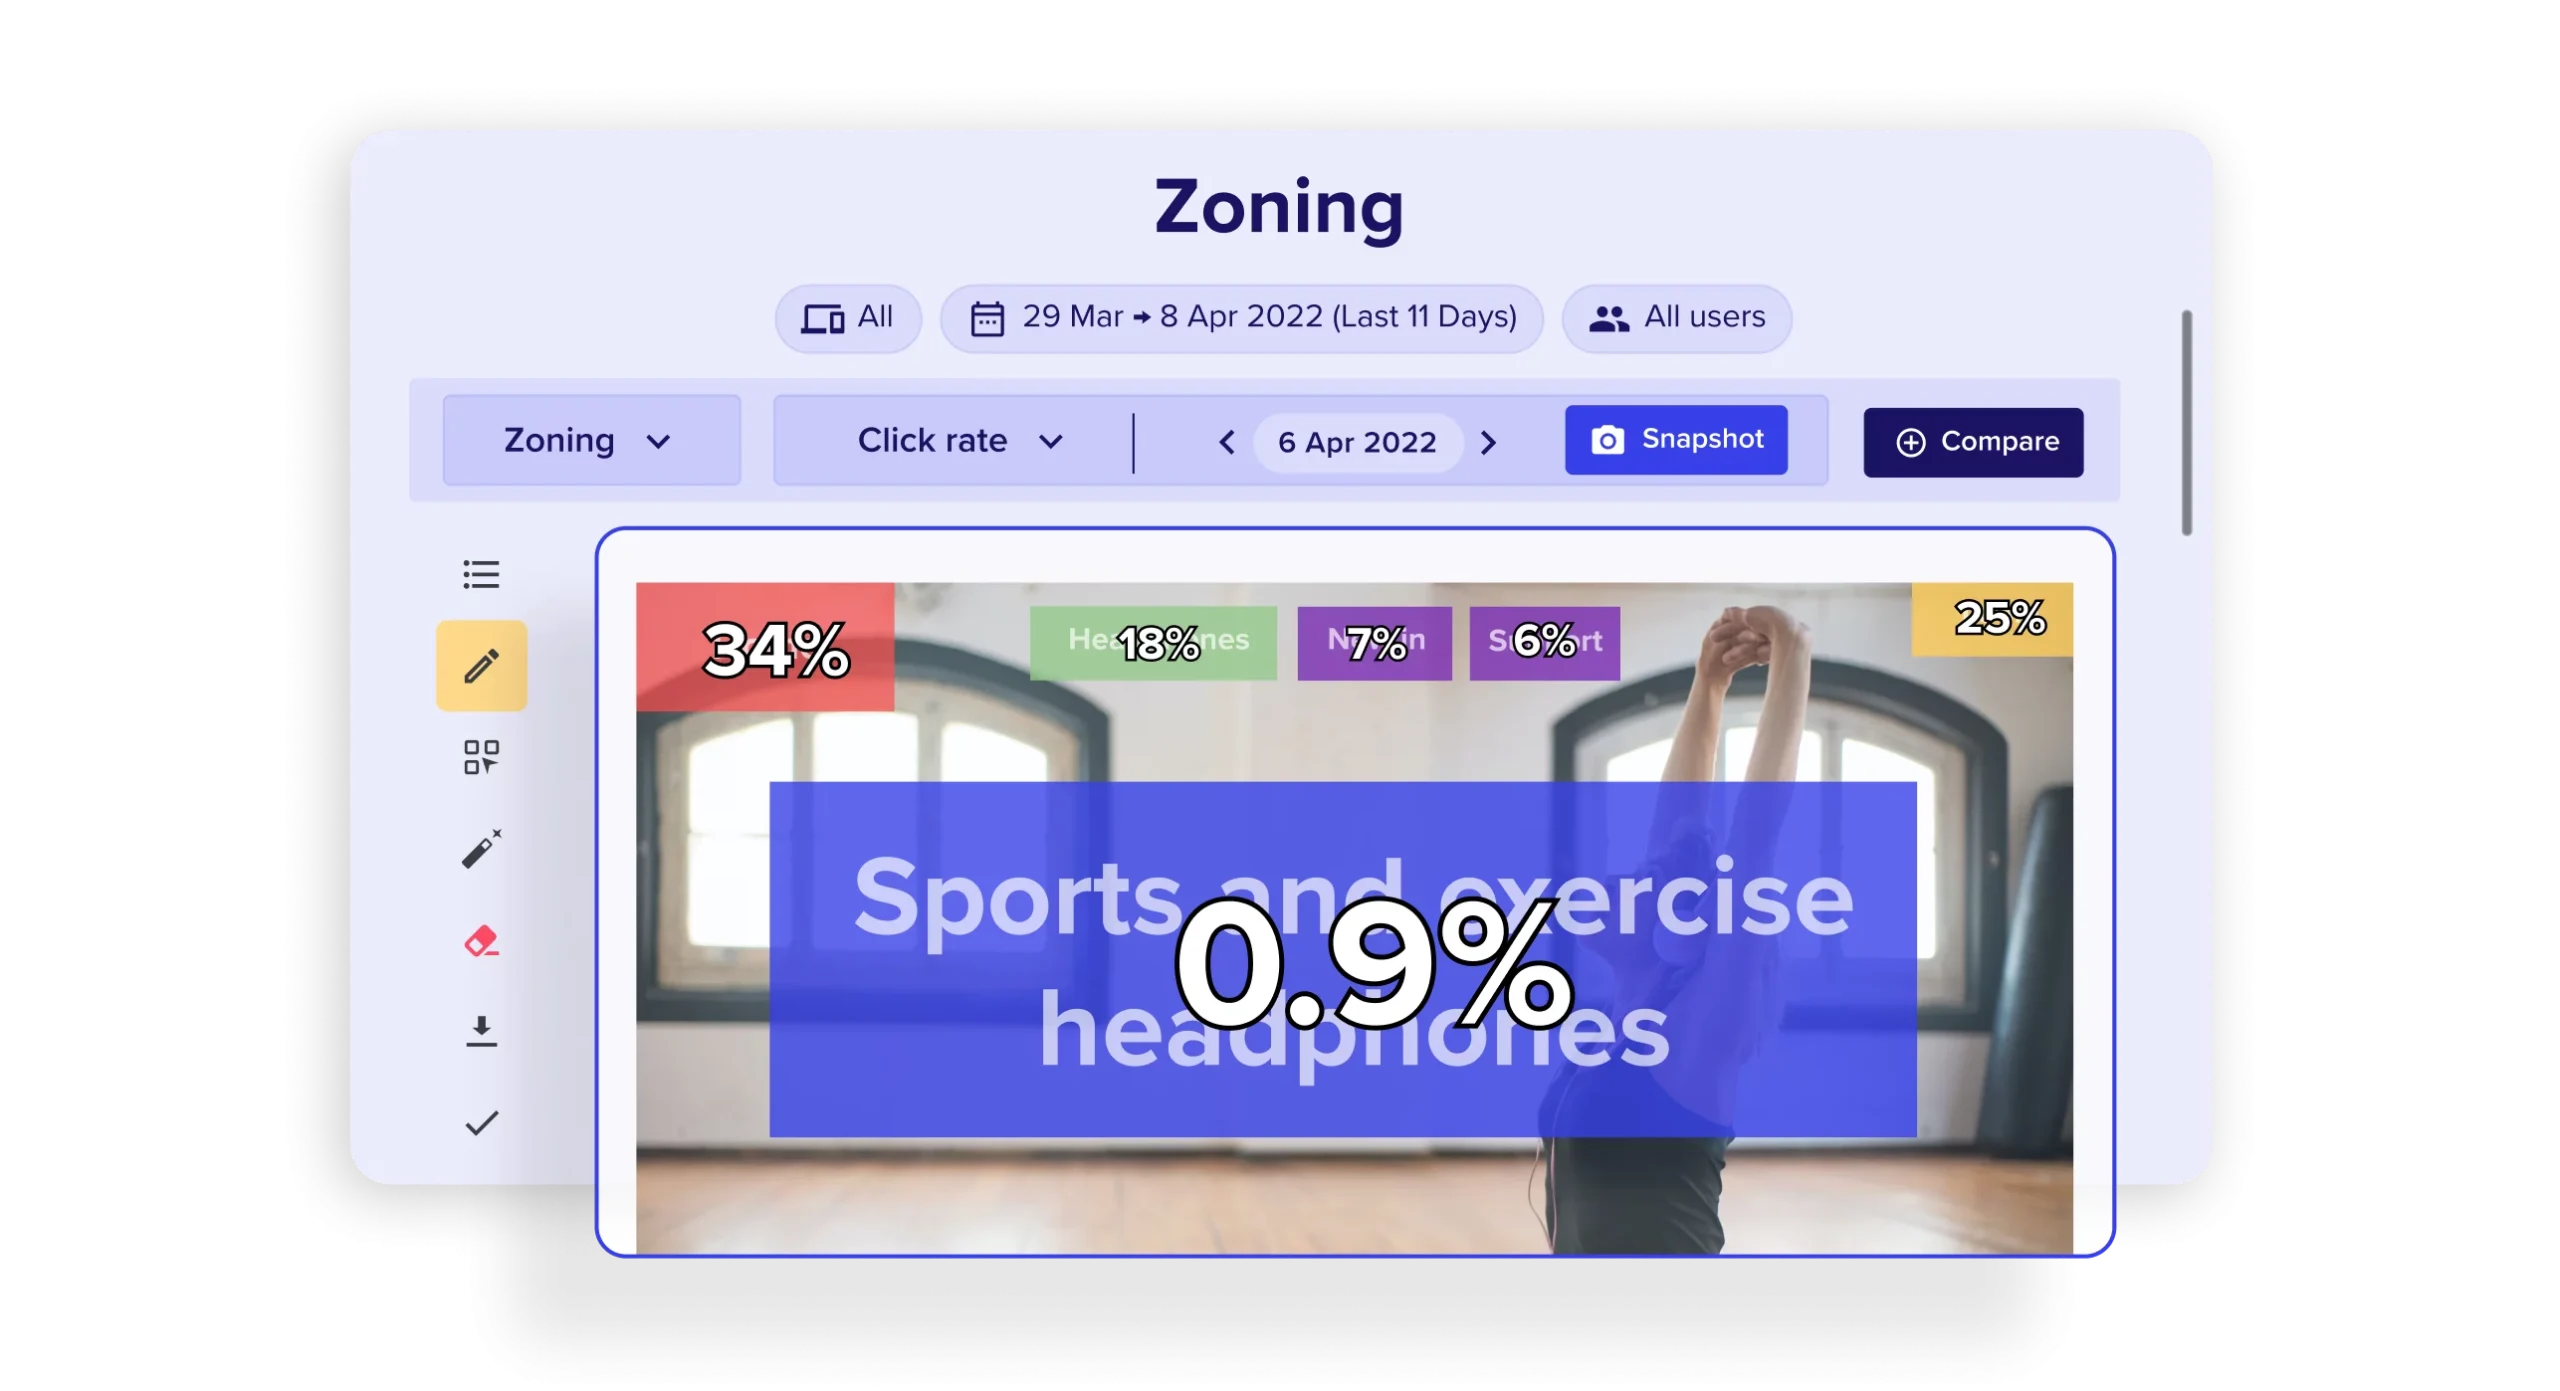This screenshot has height=1391, width=2560.
Task: Toggle to previous date arrow
Action: point(1231,442)
